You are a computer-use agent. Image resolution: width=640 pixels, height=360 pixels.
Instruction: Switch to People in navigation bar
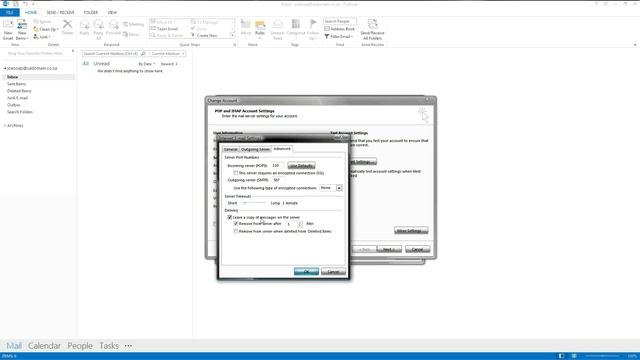pyautogui.click(x=80, y=346)
